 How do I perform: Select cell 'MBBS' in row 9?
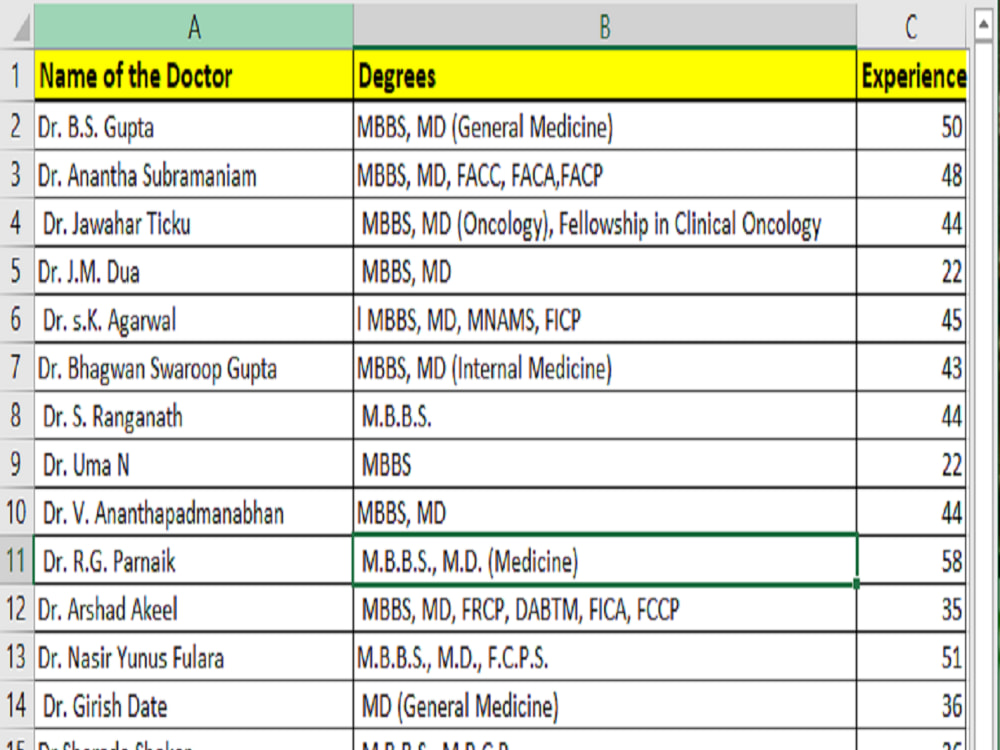tap(605, 464)
